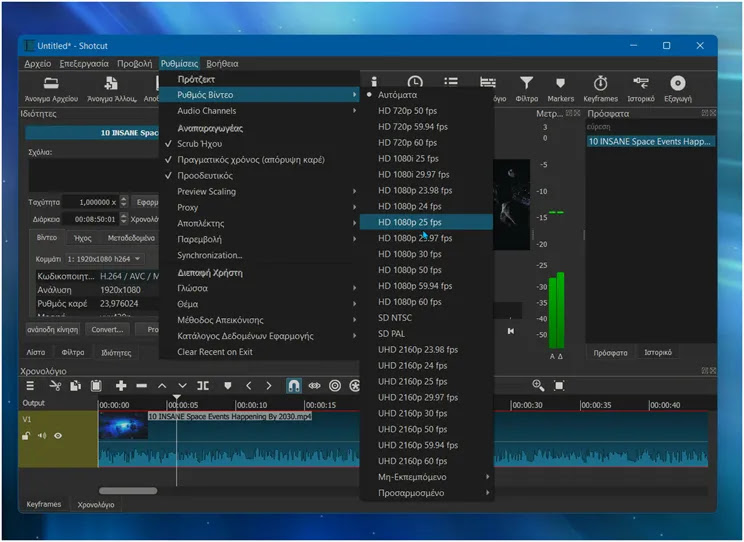
Task: Select Αυτόματα video mode radio
Action: [x=427, y=95]
